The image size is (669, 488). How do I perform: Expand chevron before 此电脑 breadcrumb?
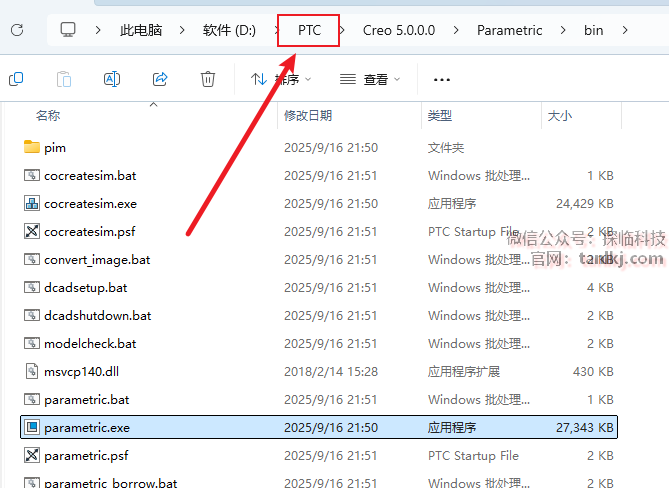pos(98,30)
